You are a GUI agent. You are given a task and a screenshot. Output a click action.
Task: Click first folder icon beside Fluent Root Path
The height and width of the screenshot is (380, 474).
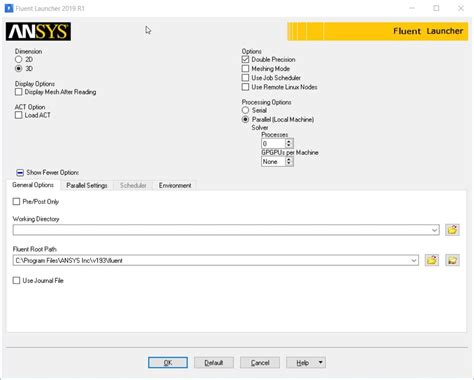click(432, 260)
